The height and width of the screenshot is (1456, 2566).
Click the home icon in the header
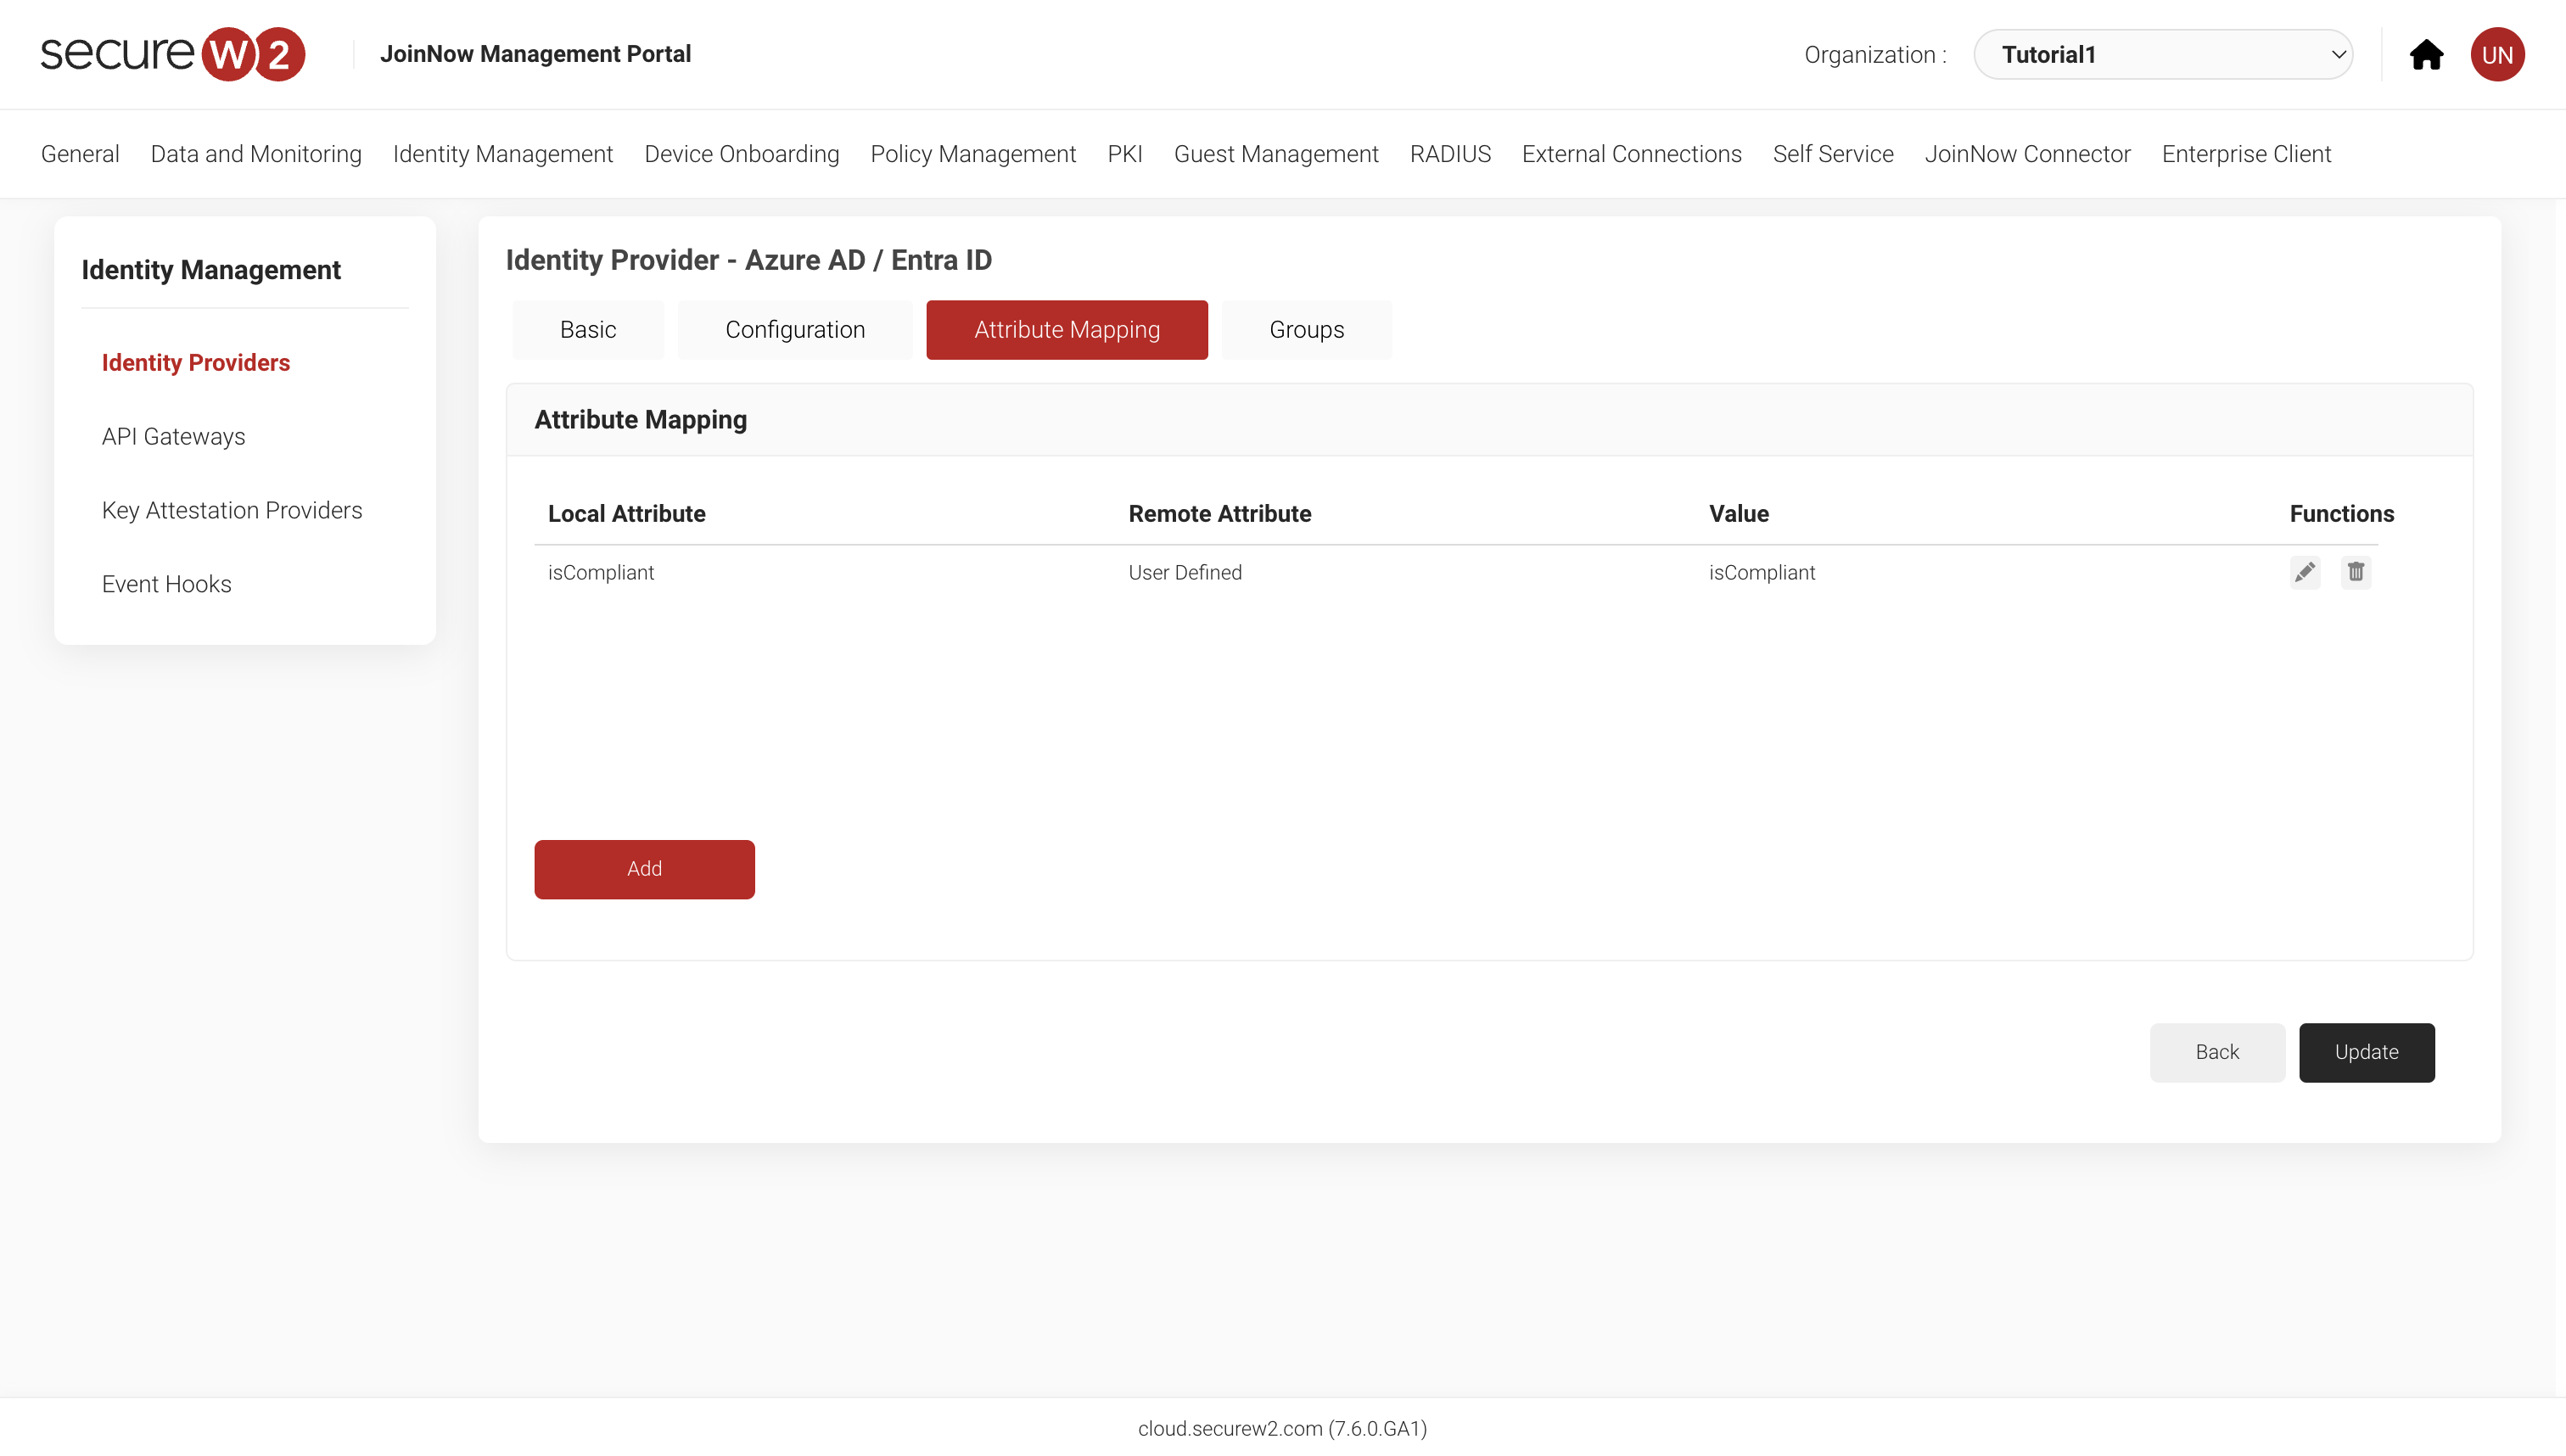point(2427,55)
